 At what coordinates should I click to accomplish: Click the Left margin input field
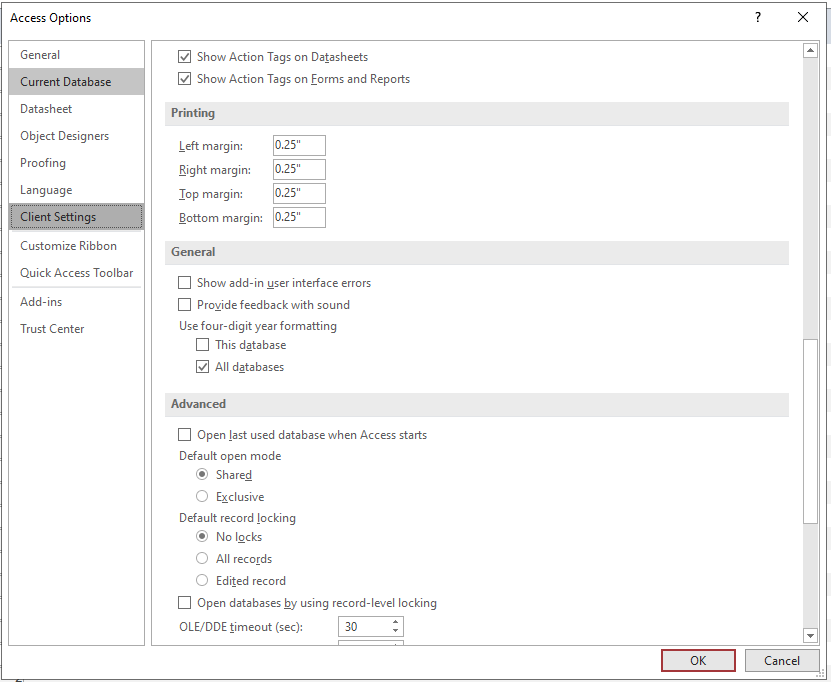(x=299, y=145)
